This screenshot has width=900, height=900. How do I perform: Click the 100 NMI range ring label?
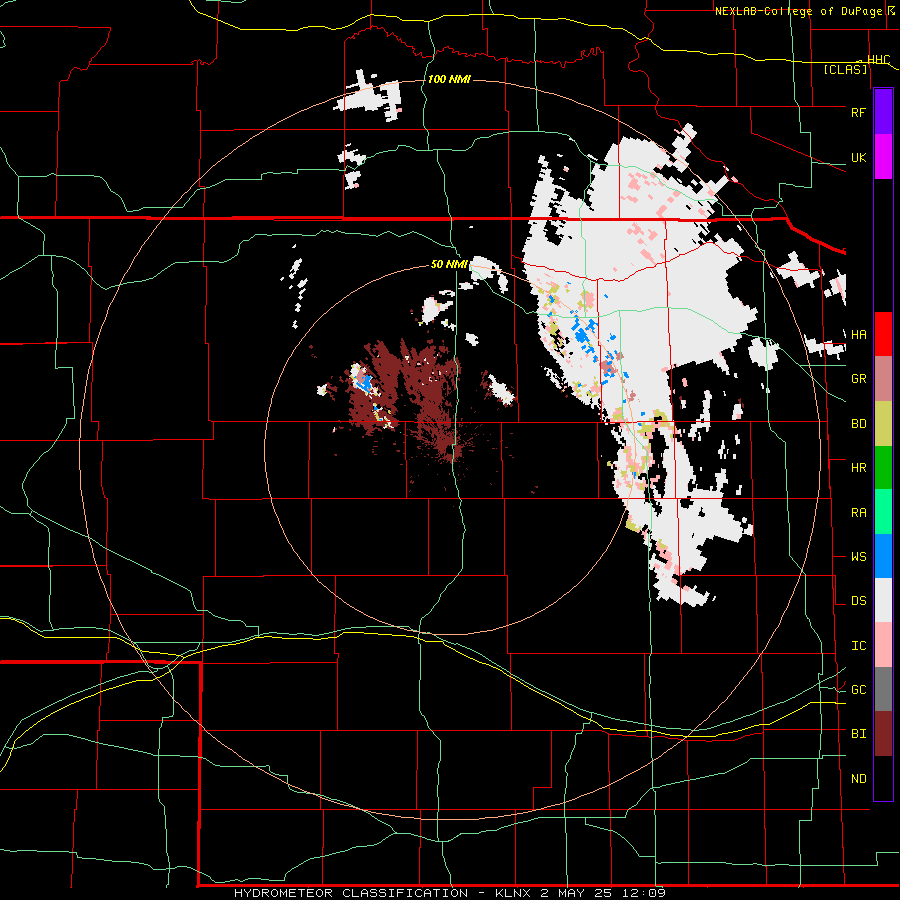point(449,79)
